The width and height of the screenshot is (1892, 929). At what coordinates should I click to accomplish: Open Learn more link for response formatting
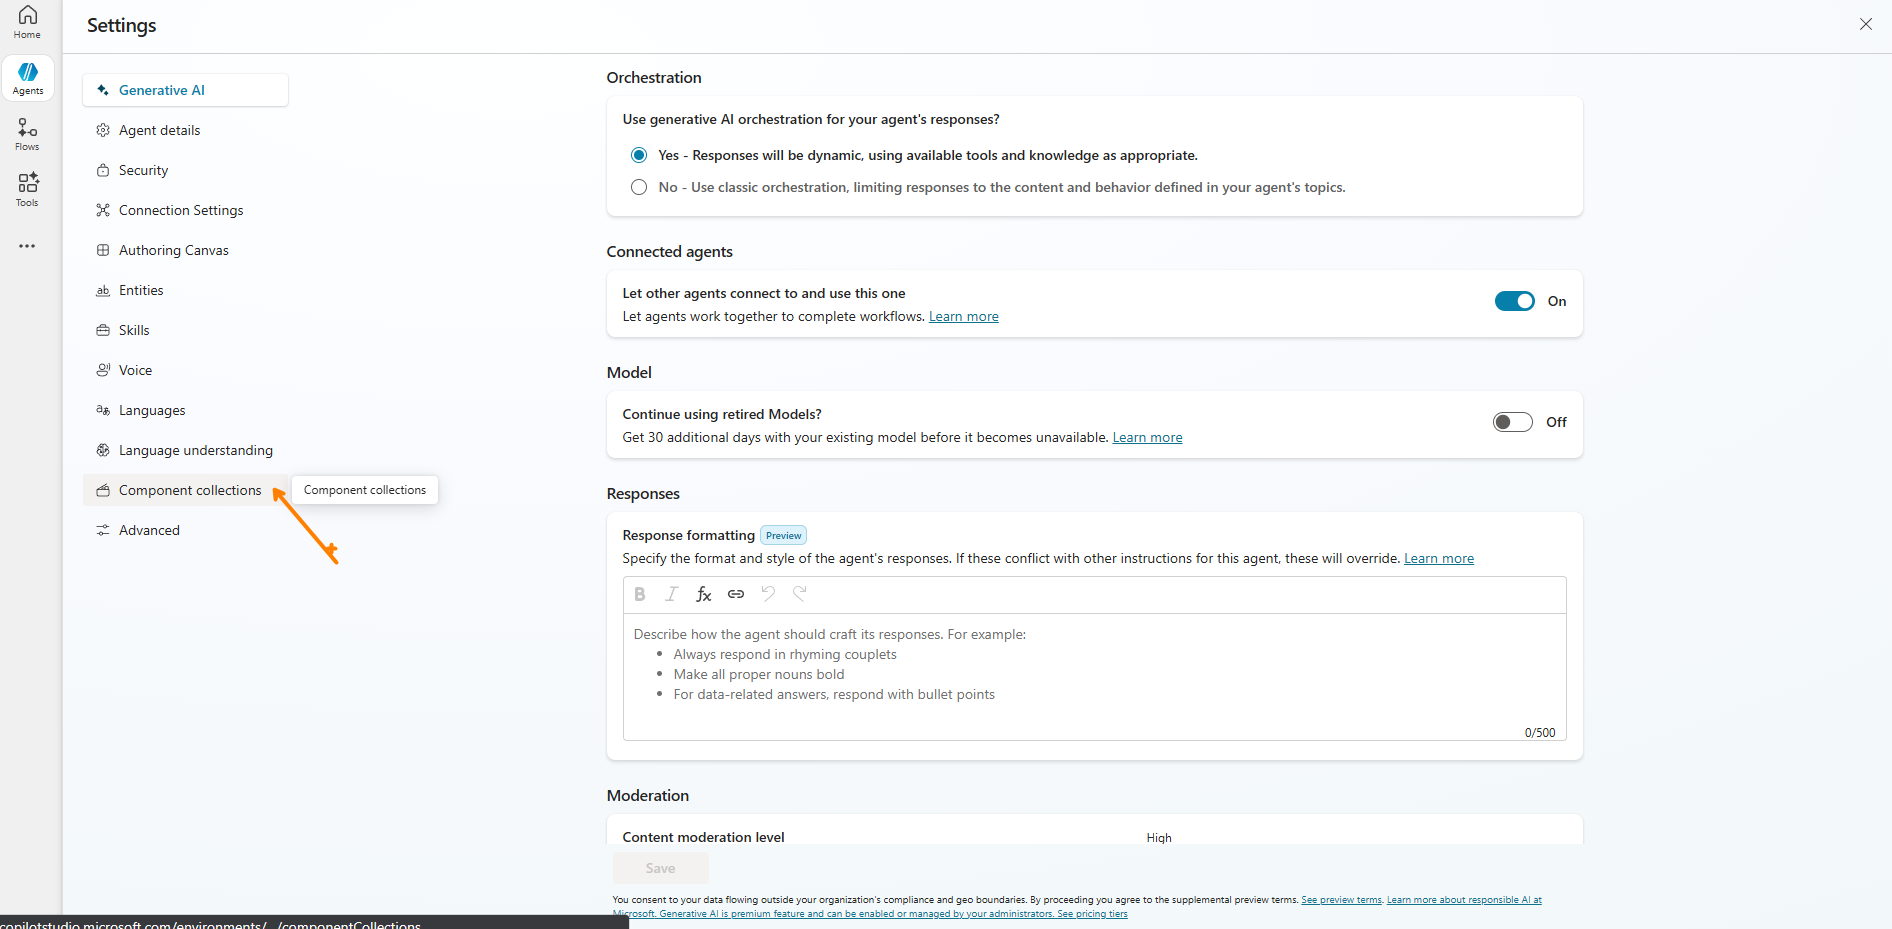click(x=1439, y=559)
